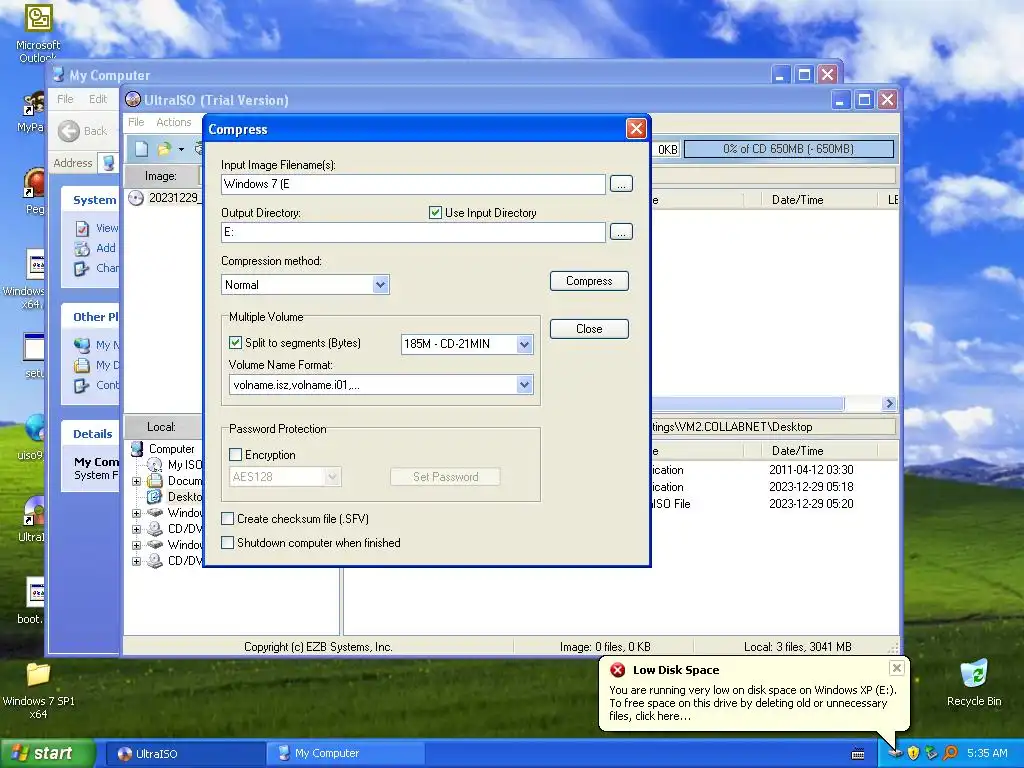Expand the first CD/DVD drive node
The width and height of the screenshot is (1024, 768).
point(136,529)
